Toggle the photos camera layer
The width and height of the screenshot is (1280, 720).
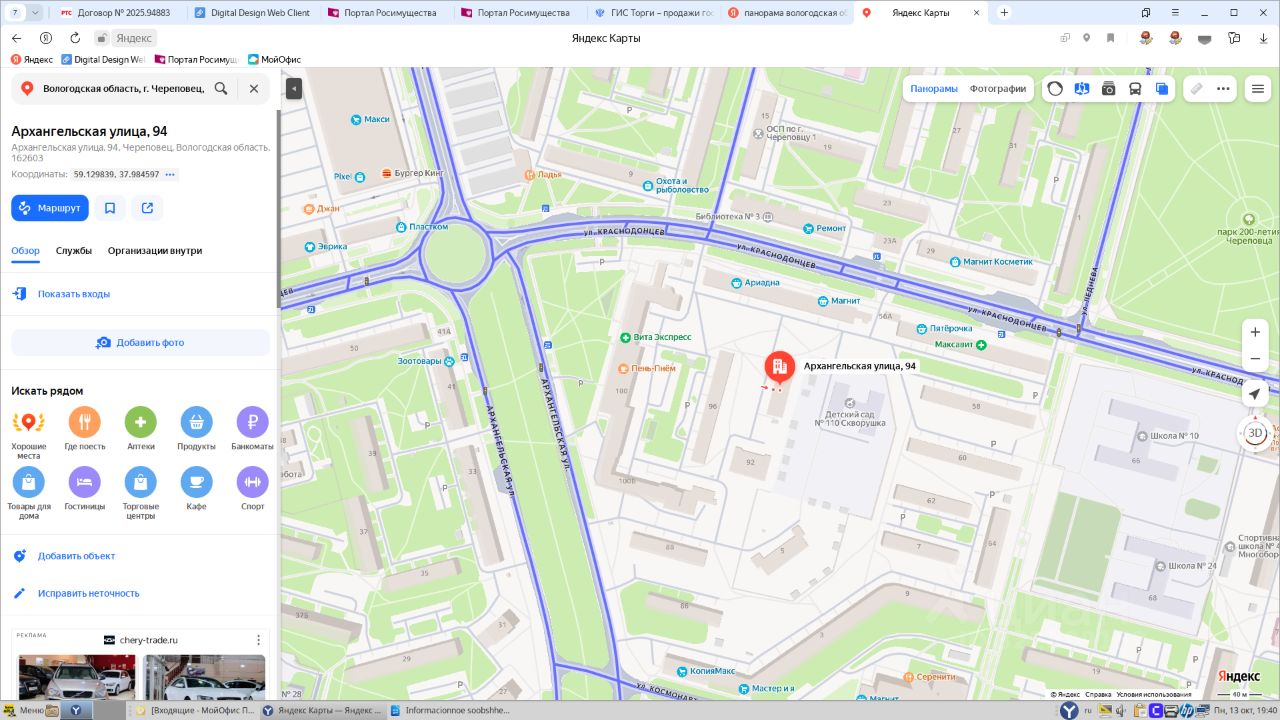pos(1109,88)
